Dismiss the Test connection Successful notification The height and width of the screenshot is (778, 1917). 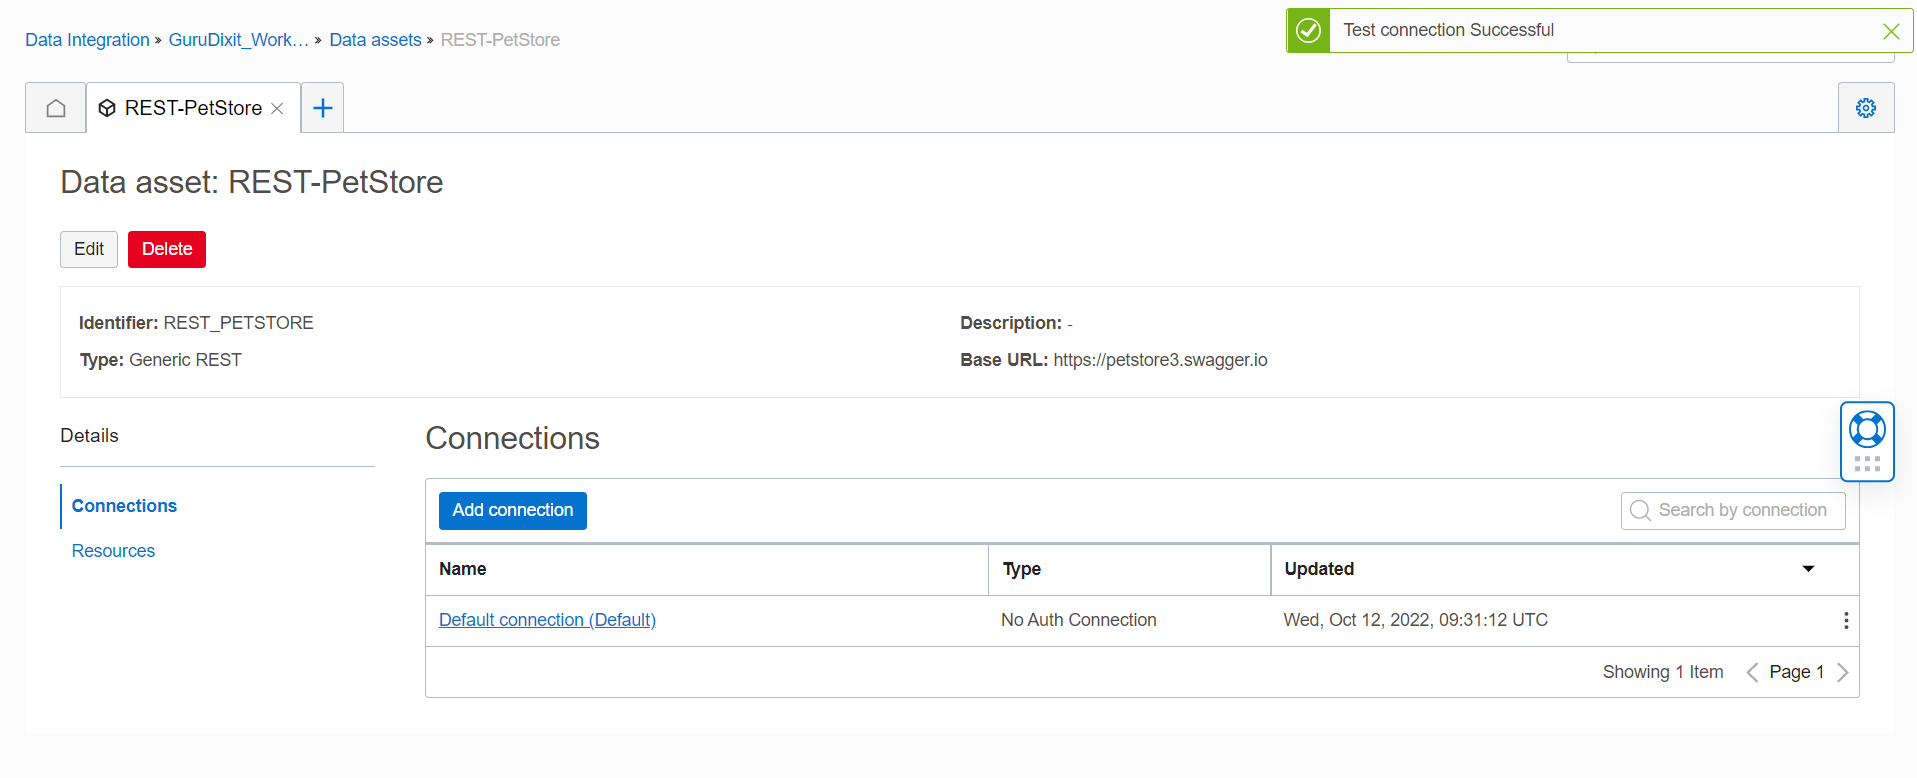click(1890, 31)
